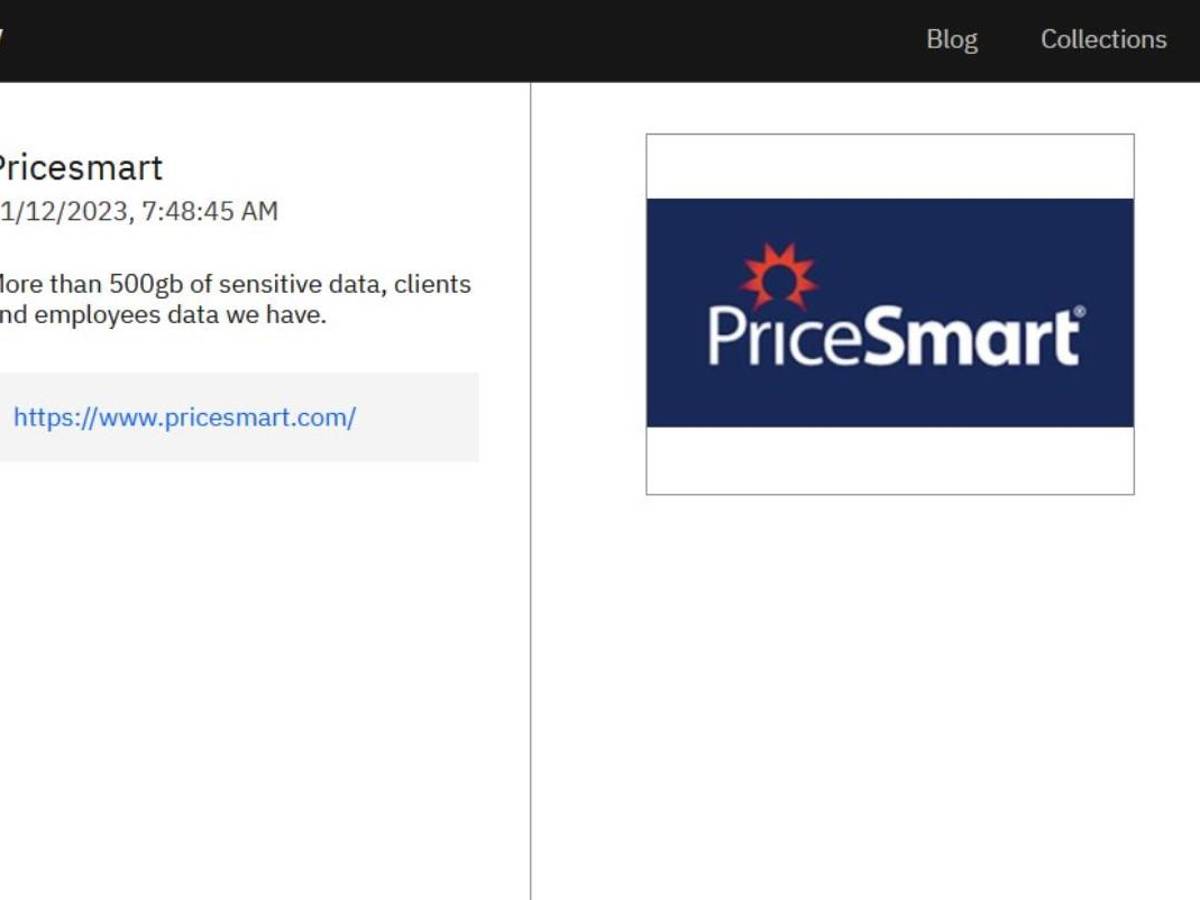The image size is (1200, 900).
Task: Click the white space below the logo frame
Action: click(890, 650)
